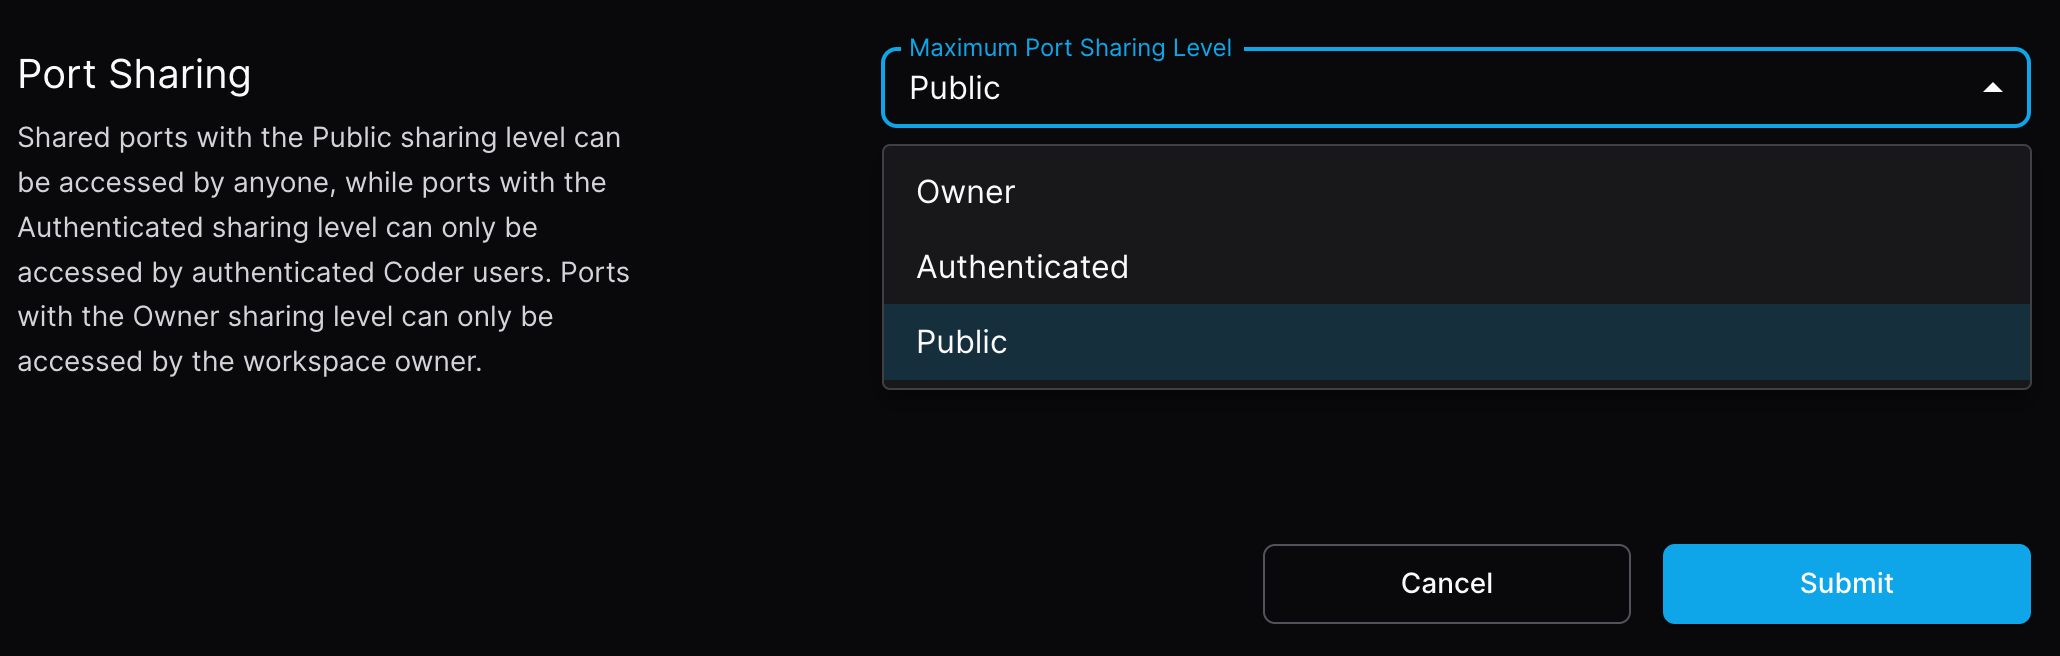
Task: Click the Maximum Port Sharing Level label
Action: coord(1070,47)
